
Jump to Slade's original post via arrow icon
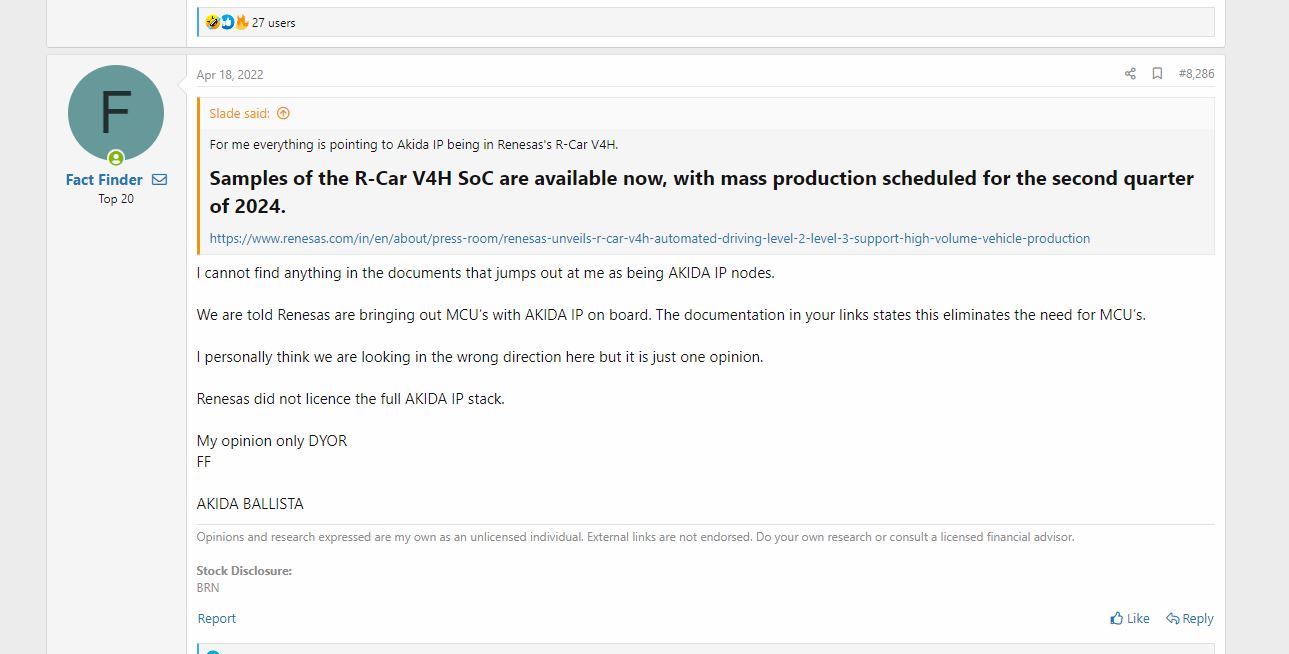(283, 114)
